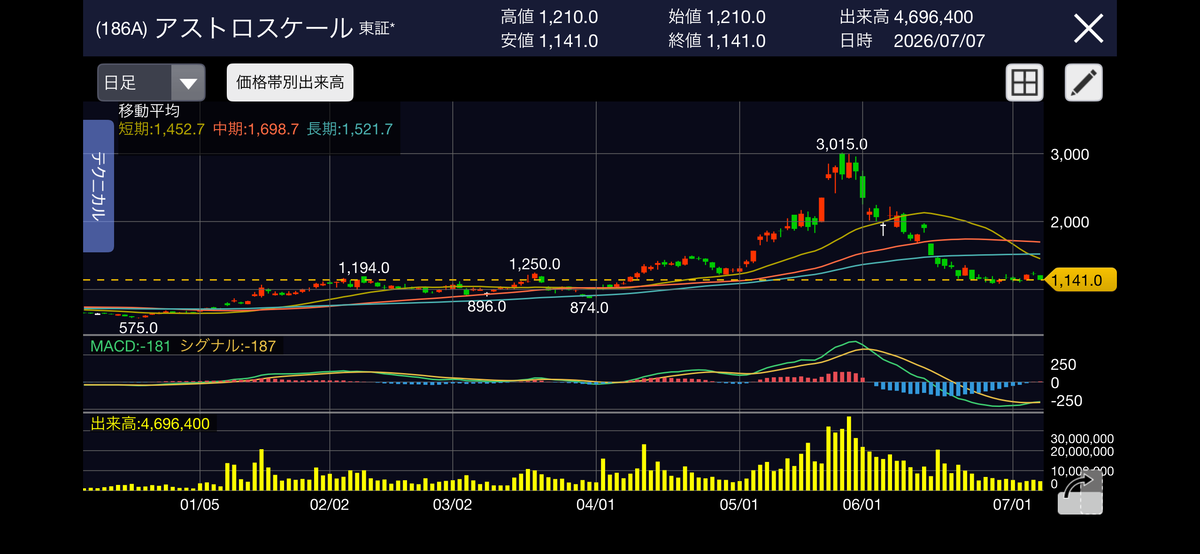Tap the 長期:1,521.7 moving average label
Viewport: 1200px width, 554px height.
(x=350, y=129)
